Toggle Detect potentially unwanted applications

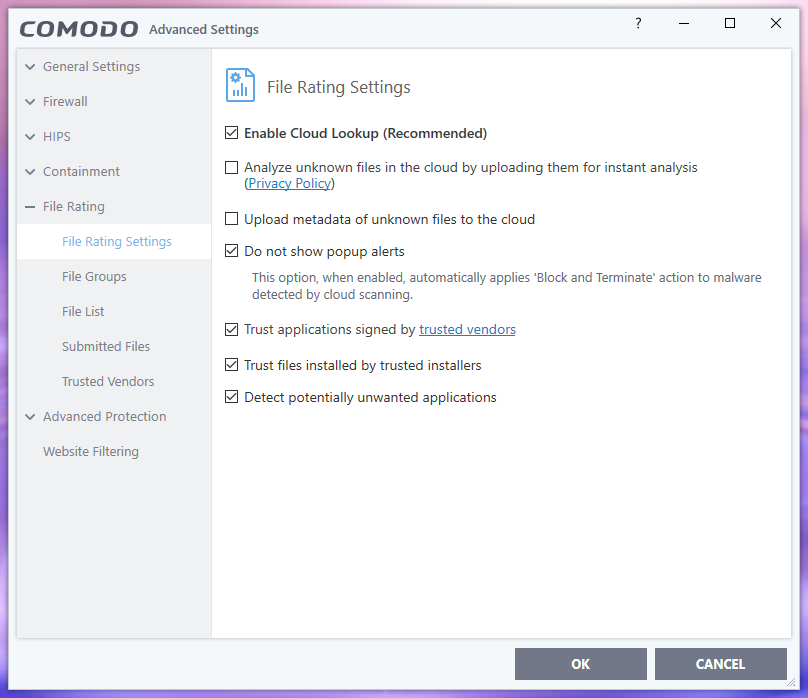click(232, 397)
